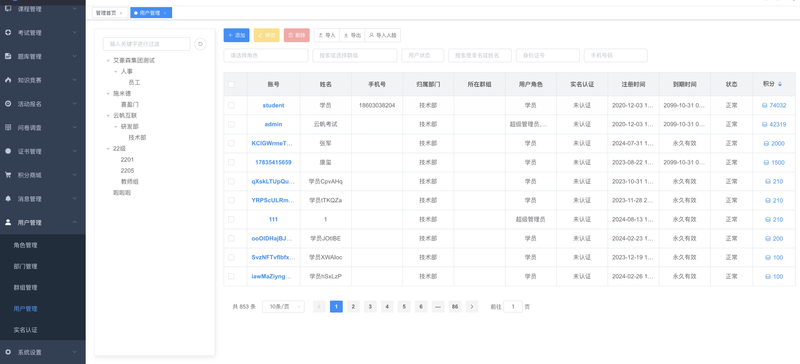Click the points coin icon for 2000
Image resolution: width=800 pixels, height=364 pixels.
[766, 143]
